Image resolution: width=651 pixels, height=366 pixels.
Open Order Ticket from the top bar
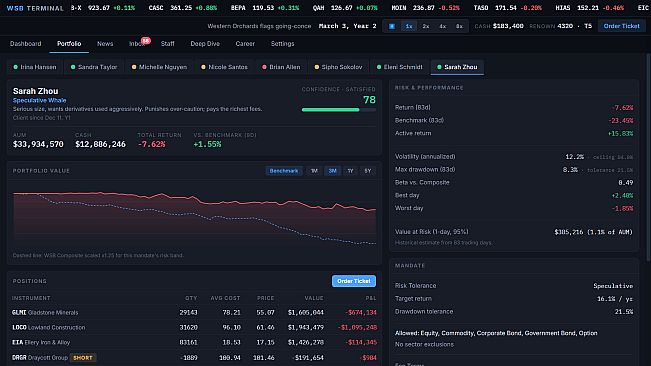click(x=622, y=26)
